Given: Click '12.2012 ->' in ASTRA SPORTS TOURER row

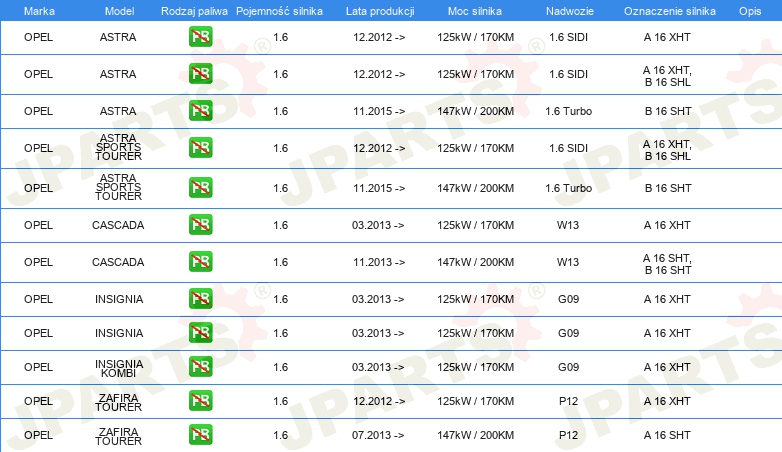Looking at the screenshot, I should pyautogui.click(x=379, y=148).
